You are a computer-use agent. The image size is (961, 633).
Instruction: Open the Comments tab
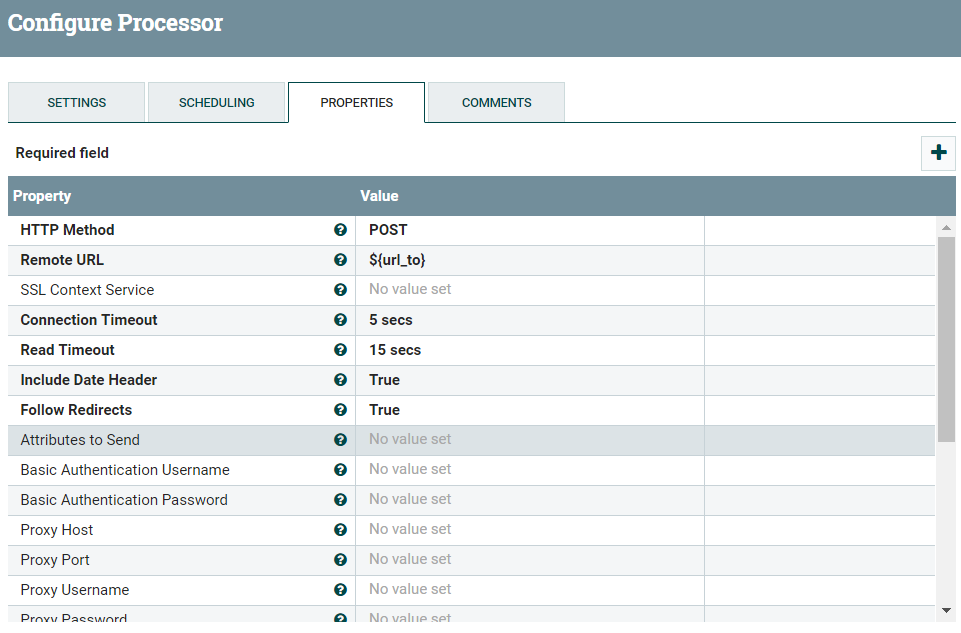point(496,102)
